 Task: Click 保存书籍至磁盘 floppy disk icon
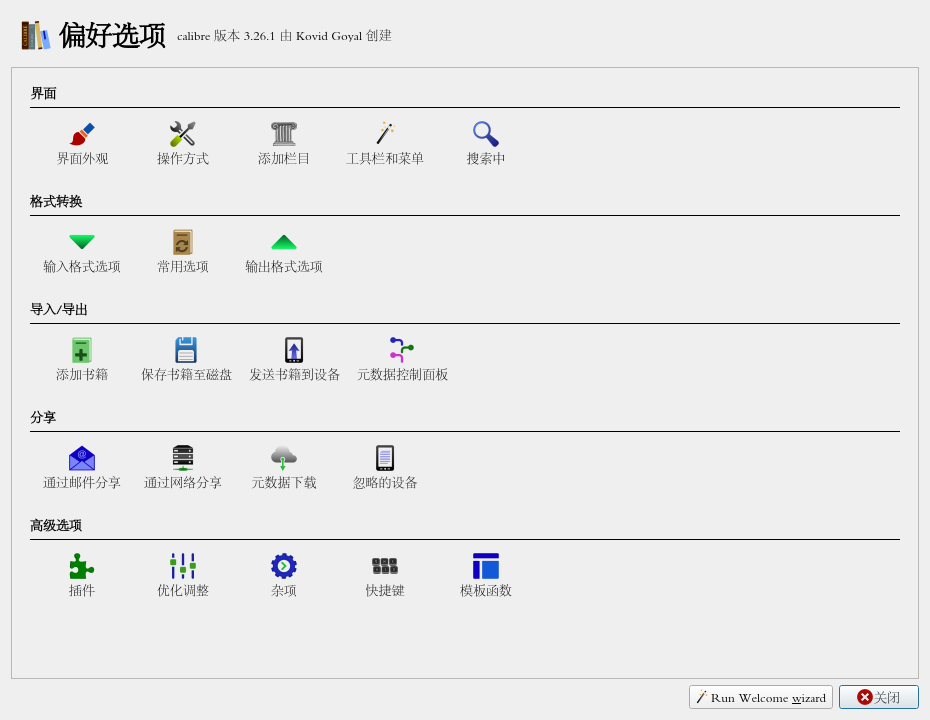coord(186,350)
